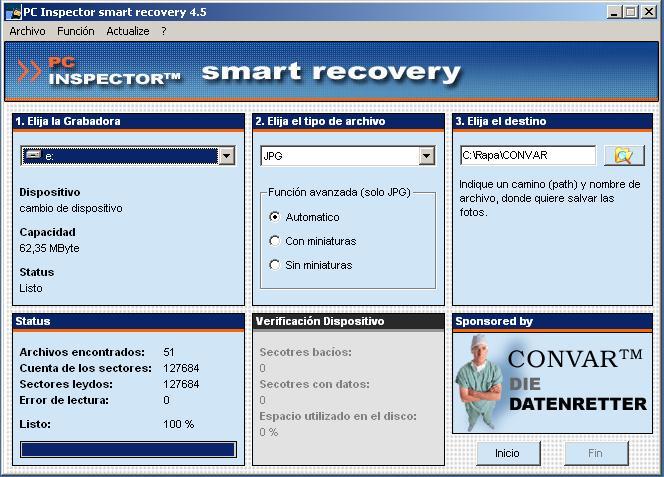Select the Automatico radio button
The image size is (664, 477).
click(274, 217)
